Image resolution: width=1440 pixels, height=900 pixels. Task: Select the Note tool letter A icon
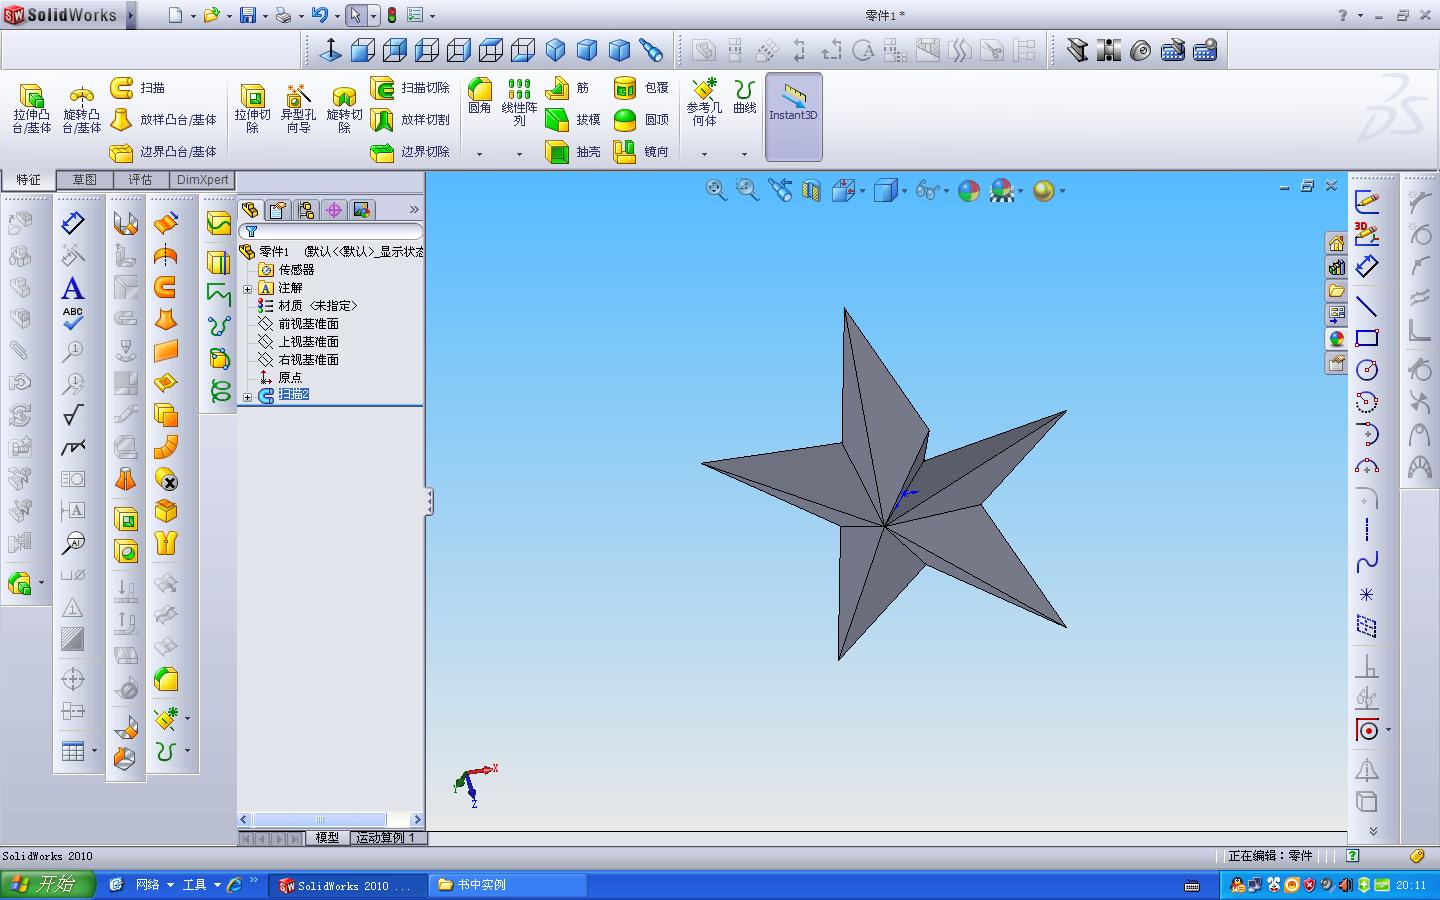73,289
